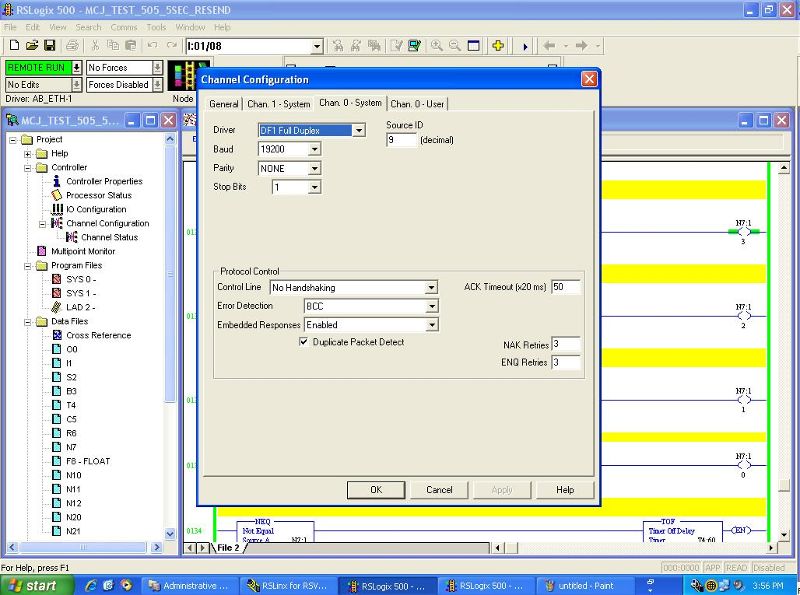Click the Undo arrow toolbar icon
The height and width of the screenshot is (595, 800).
tap(152, 45)
